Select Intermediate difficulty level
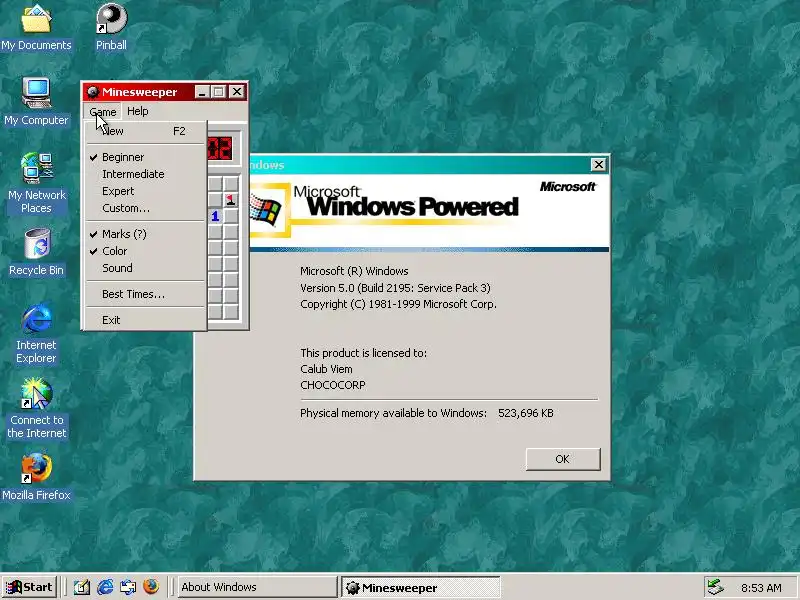 click(145, 174)
